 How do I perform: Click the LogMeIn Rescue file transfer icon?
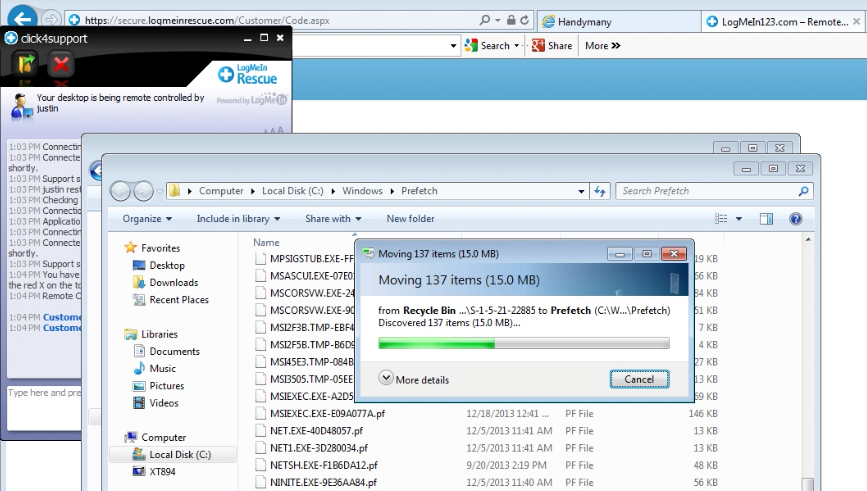click(x=25, y=66)
